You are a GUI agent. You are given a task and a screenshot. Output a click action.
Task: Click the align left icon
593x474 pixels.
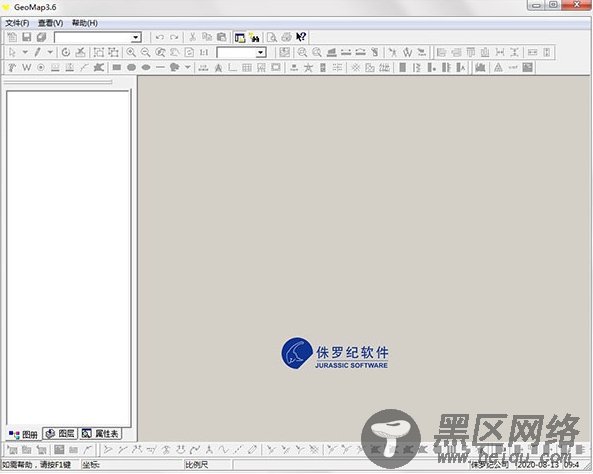click(441, 52)
